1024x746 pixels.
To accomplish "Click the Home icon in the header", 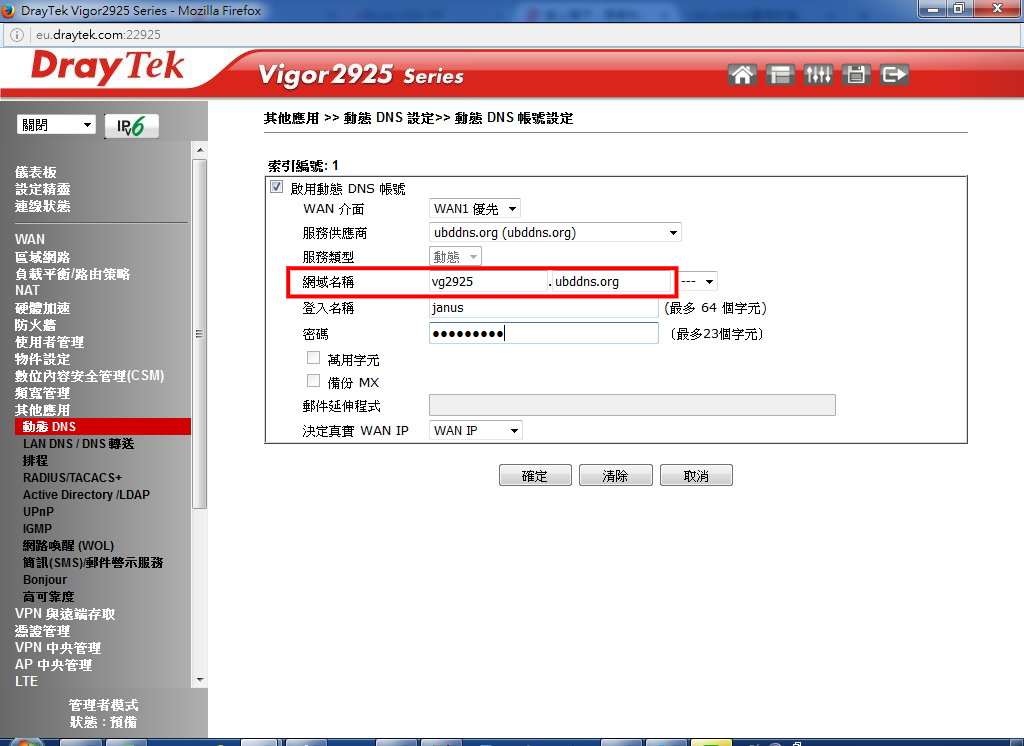I will click(x=742, y=75).
